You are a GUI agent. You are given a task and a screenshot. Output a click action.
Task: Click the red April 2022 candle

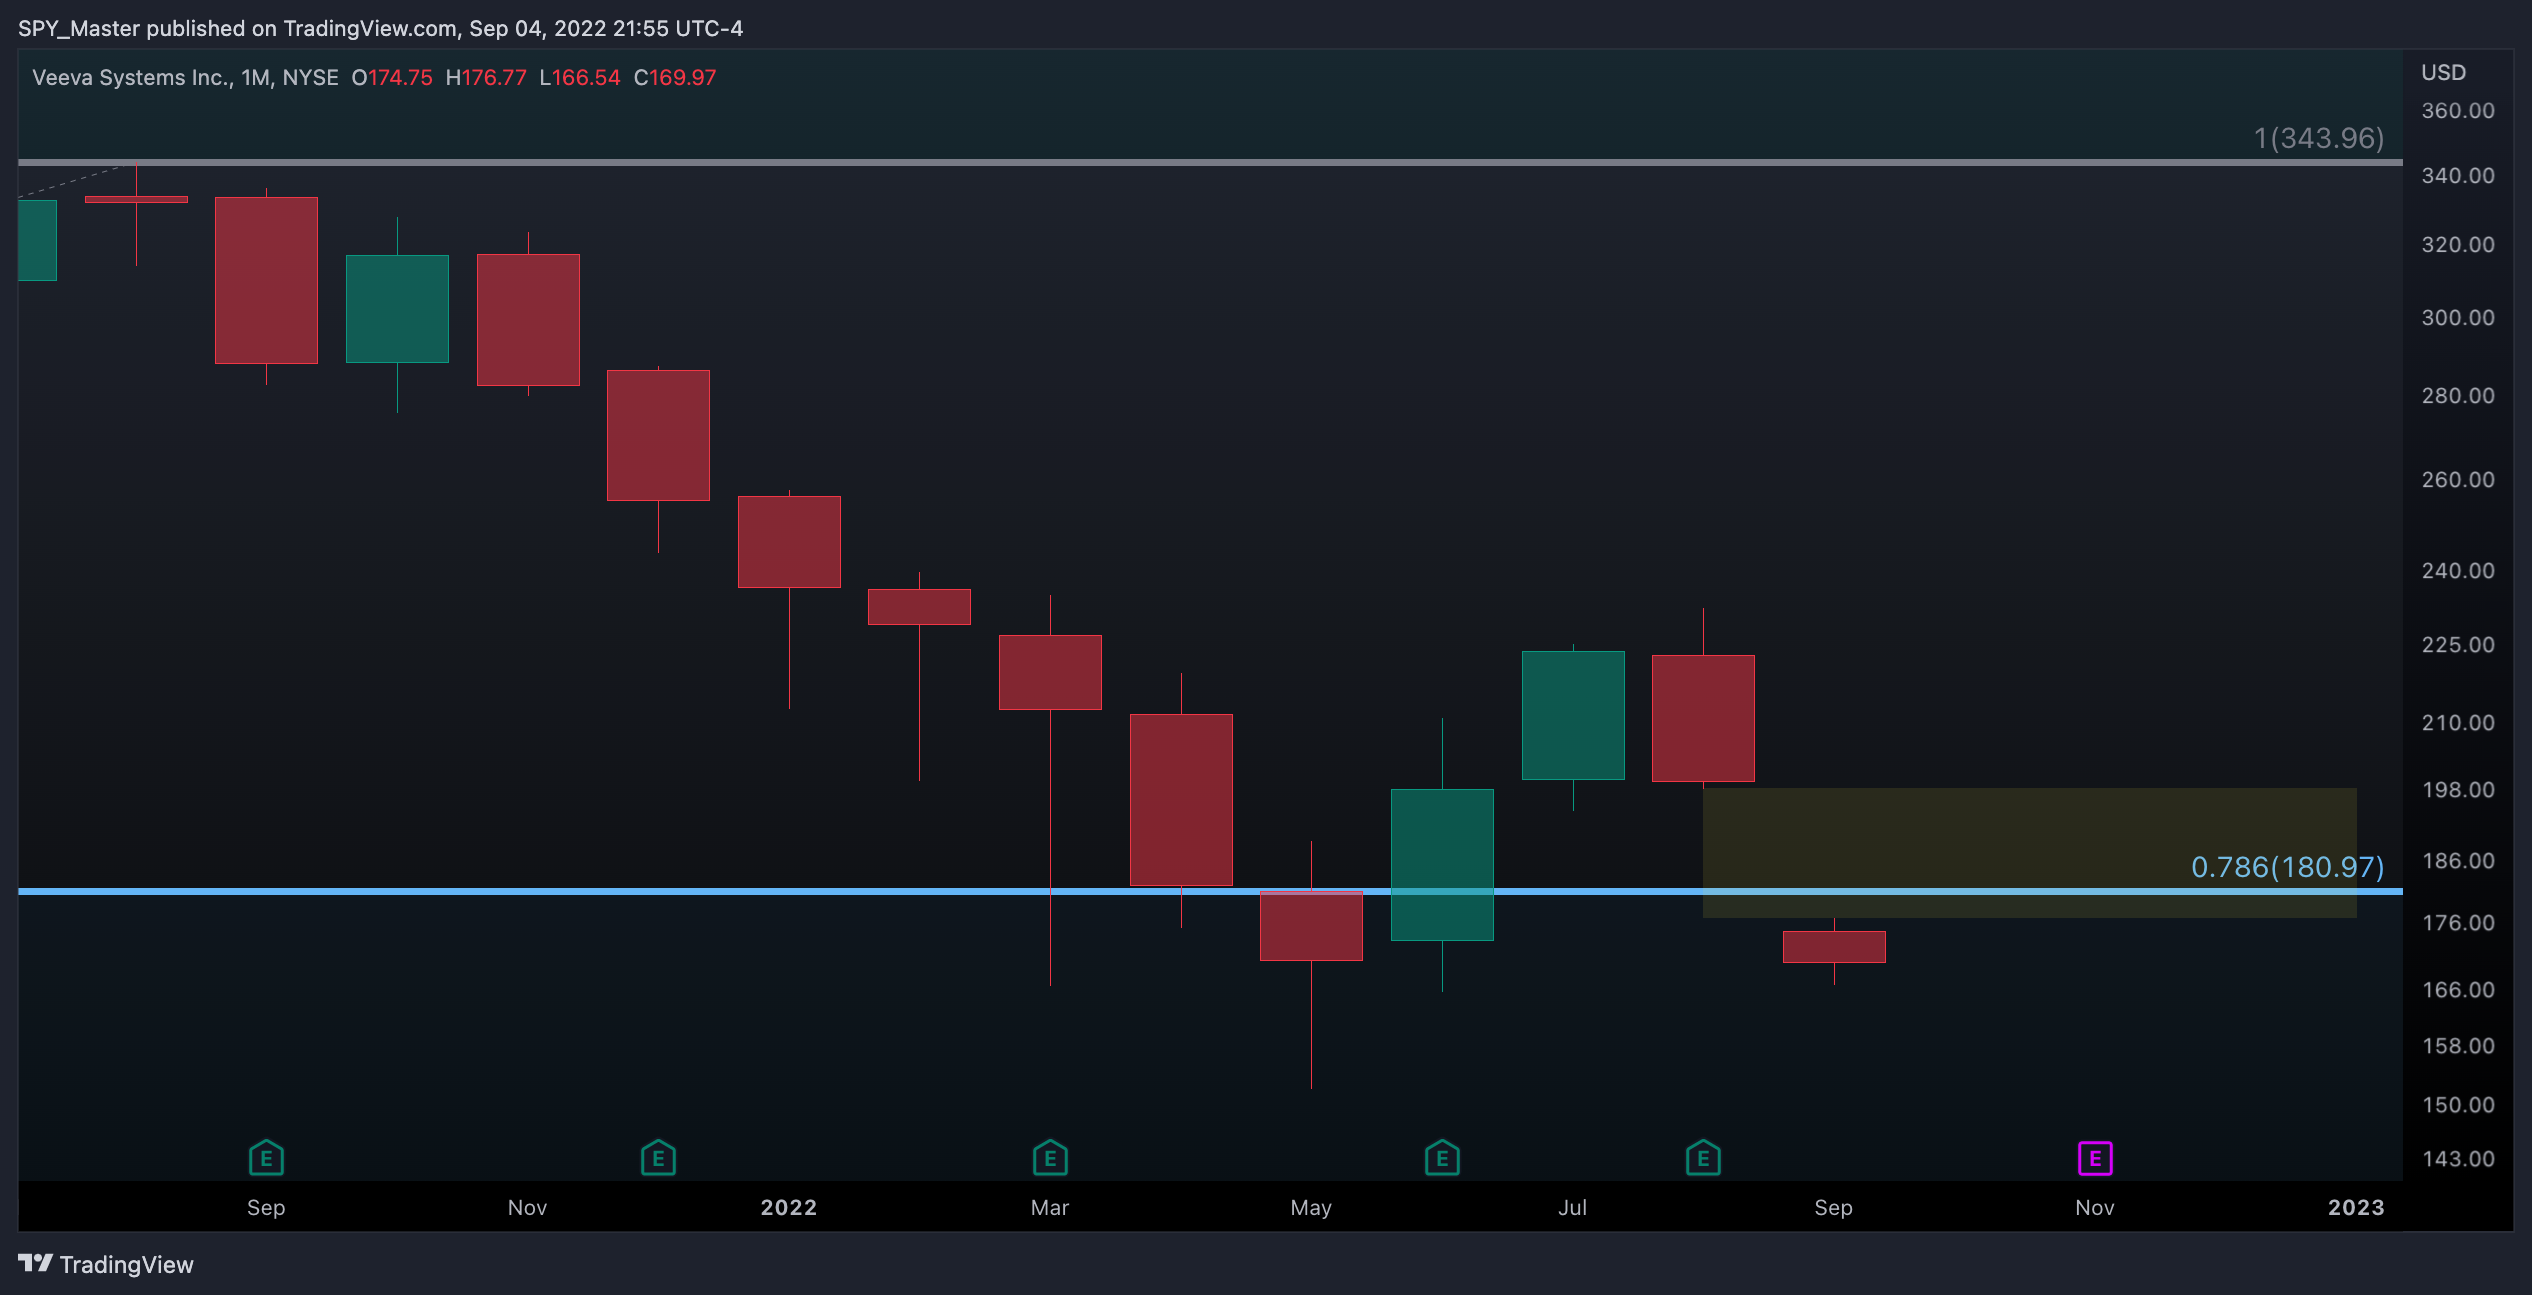point(1181,799)
